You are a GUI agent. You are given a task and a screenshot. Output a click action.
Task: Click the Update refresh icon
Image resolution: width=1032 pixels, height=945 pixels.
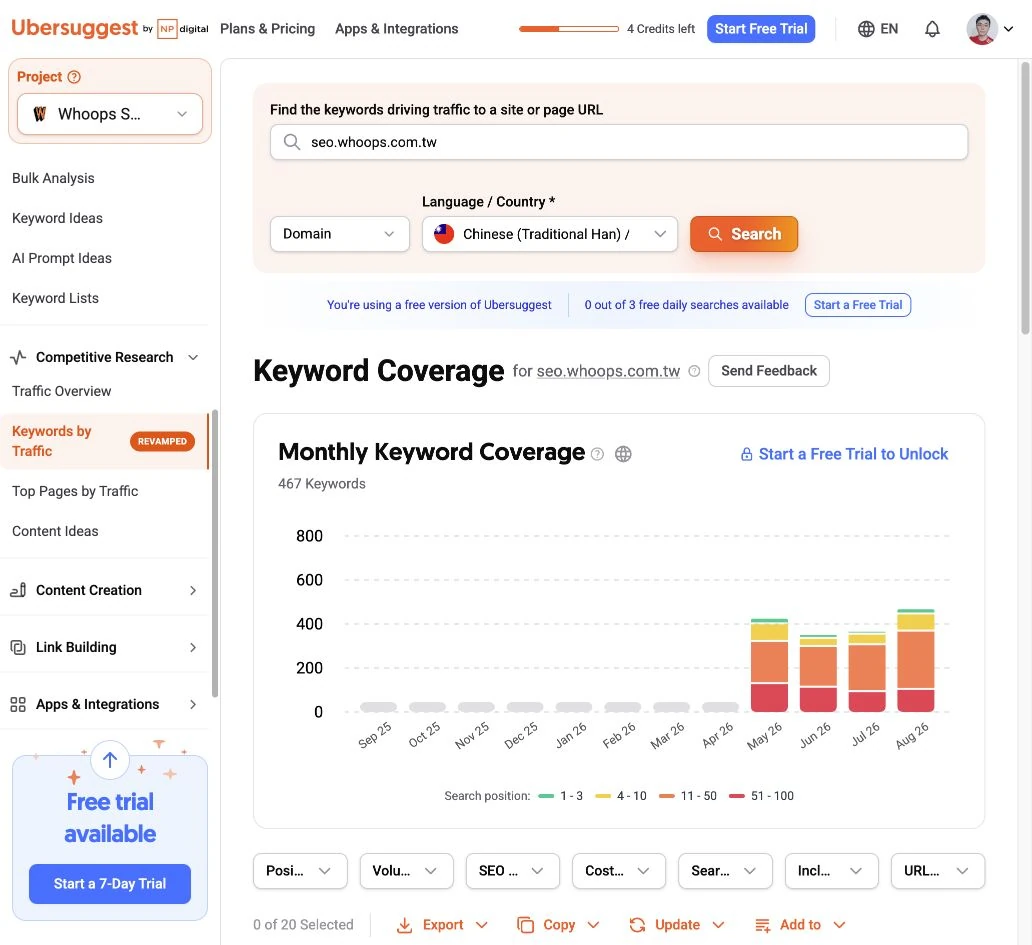(x=637, y=925)
